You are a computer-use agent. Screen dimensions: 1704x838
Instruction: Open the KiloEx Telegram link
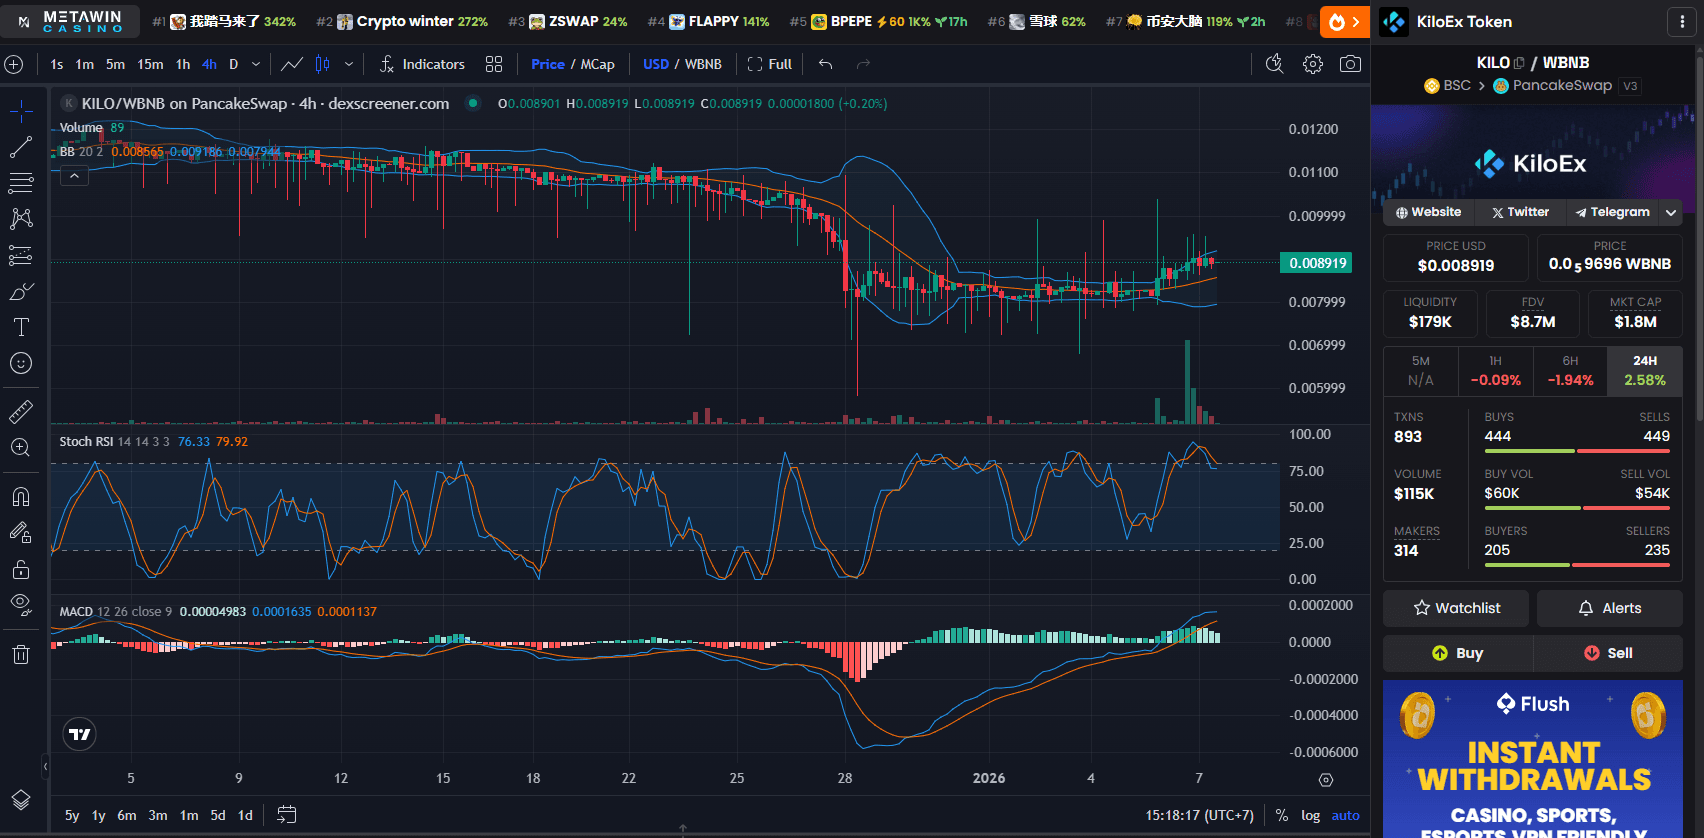[x=1612, y=212]
